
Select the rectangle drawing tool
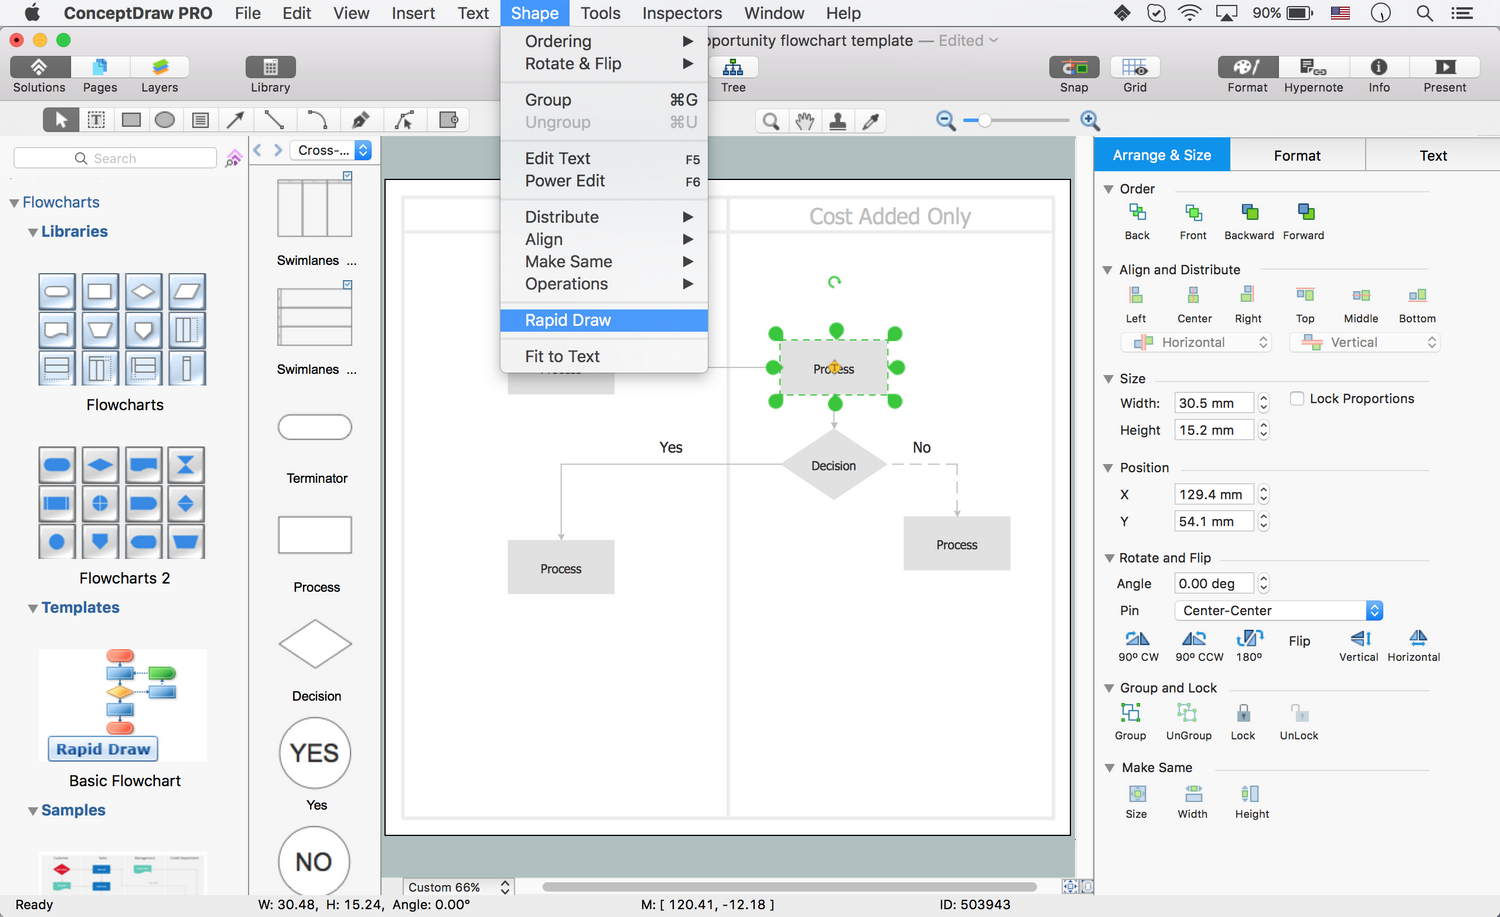(x=131, y=120)
